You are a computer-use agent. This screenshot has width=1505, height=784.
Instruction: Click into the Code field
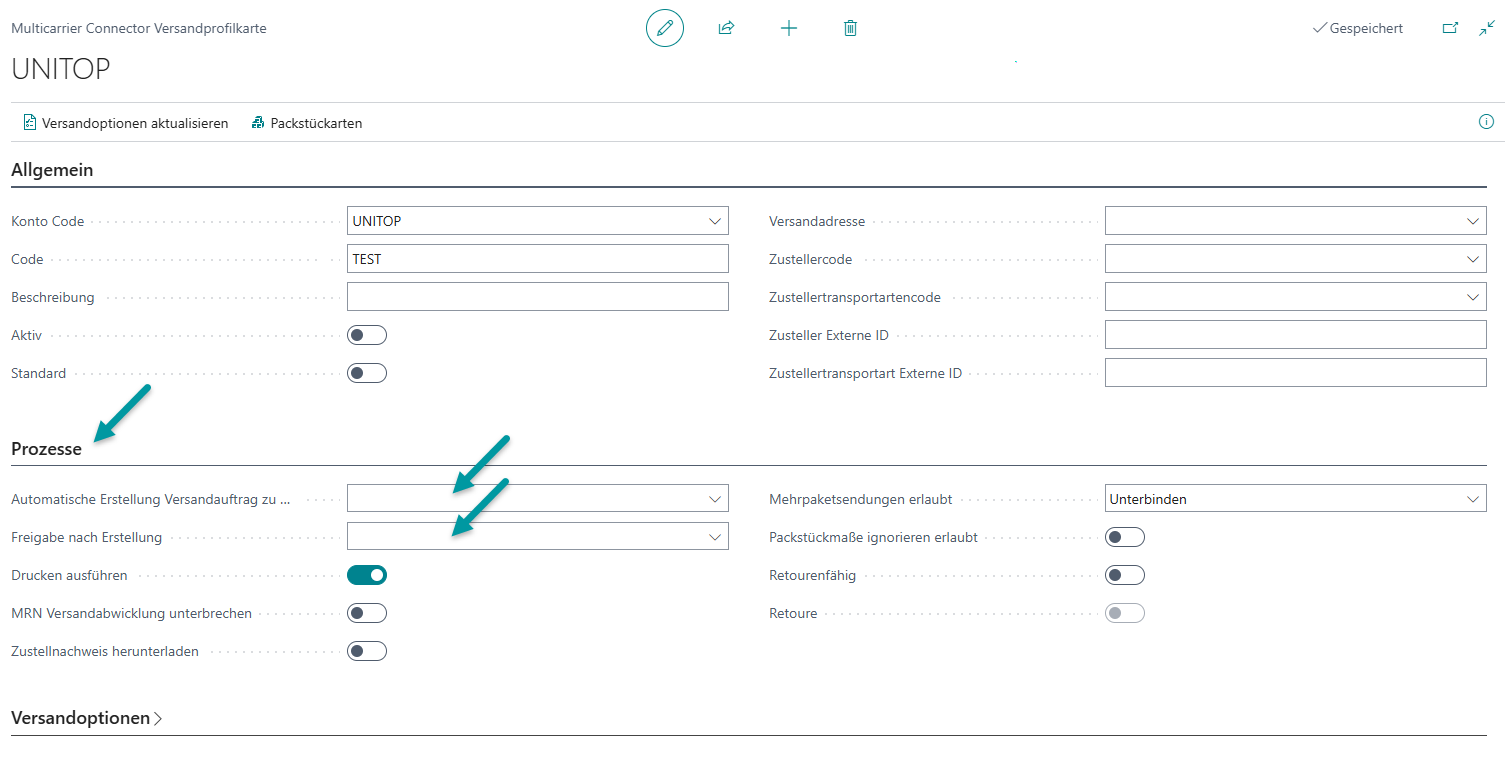pos(538,259)
